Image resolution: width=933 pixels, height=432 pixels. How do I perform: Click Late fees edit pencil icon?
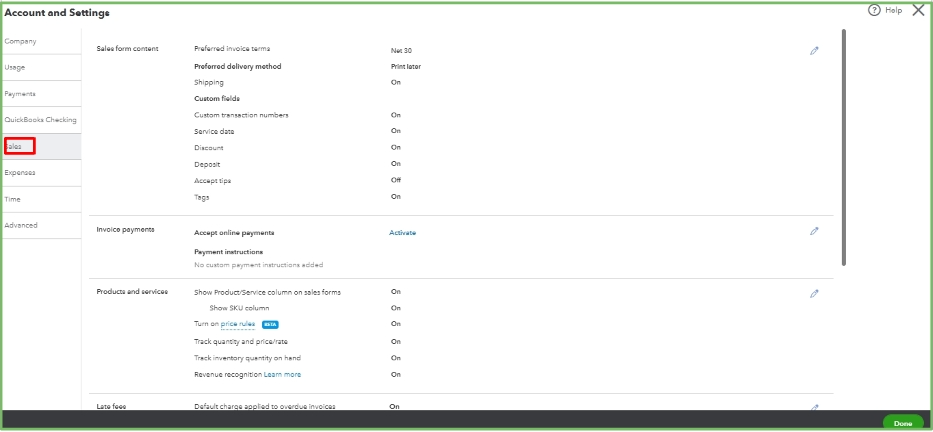point(814,407)
